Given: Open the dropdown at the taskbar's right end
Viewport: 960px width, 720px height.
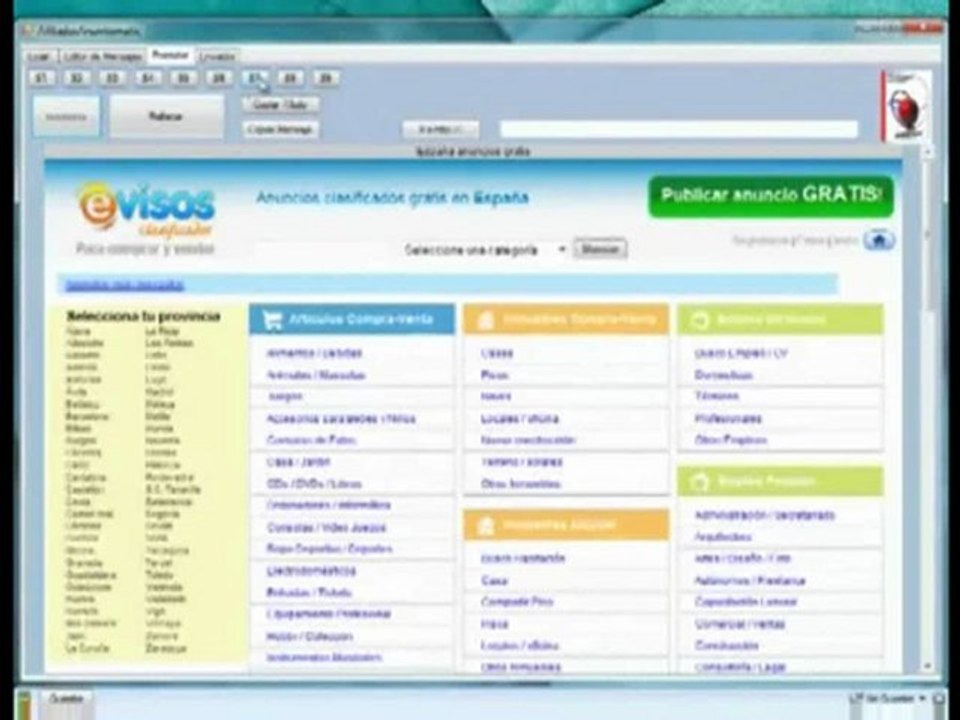Looking at the screenshot, I should 923,699.
